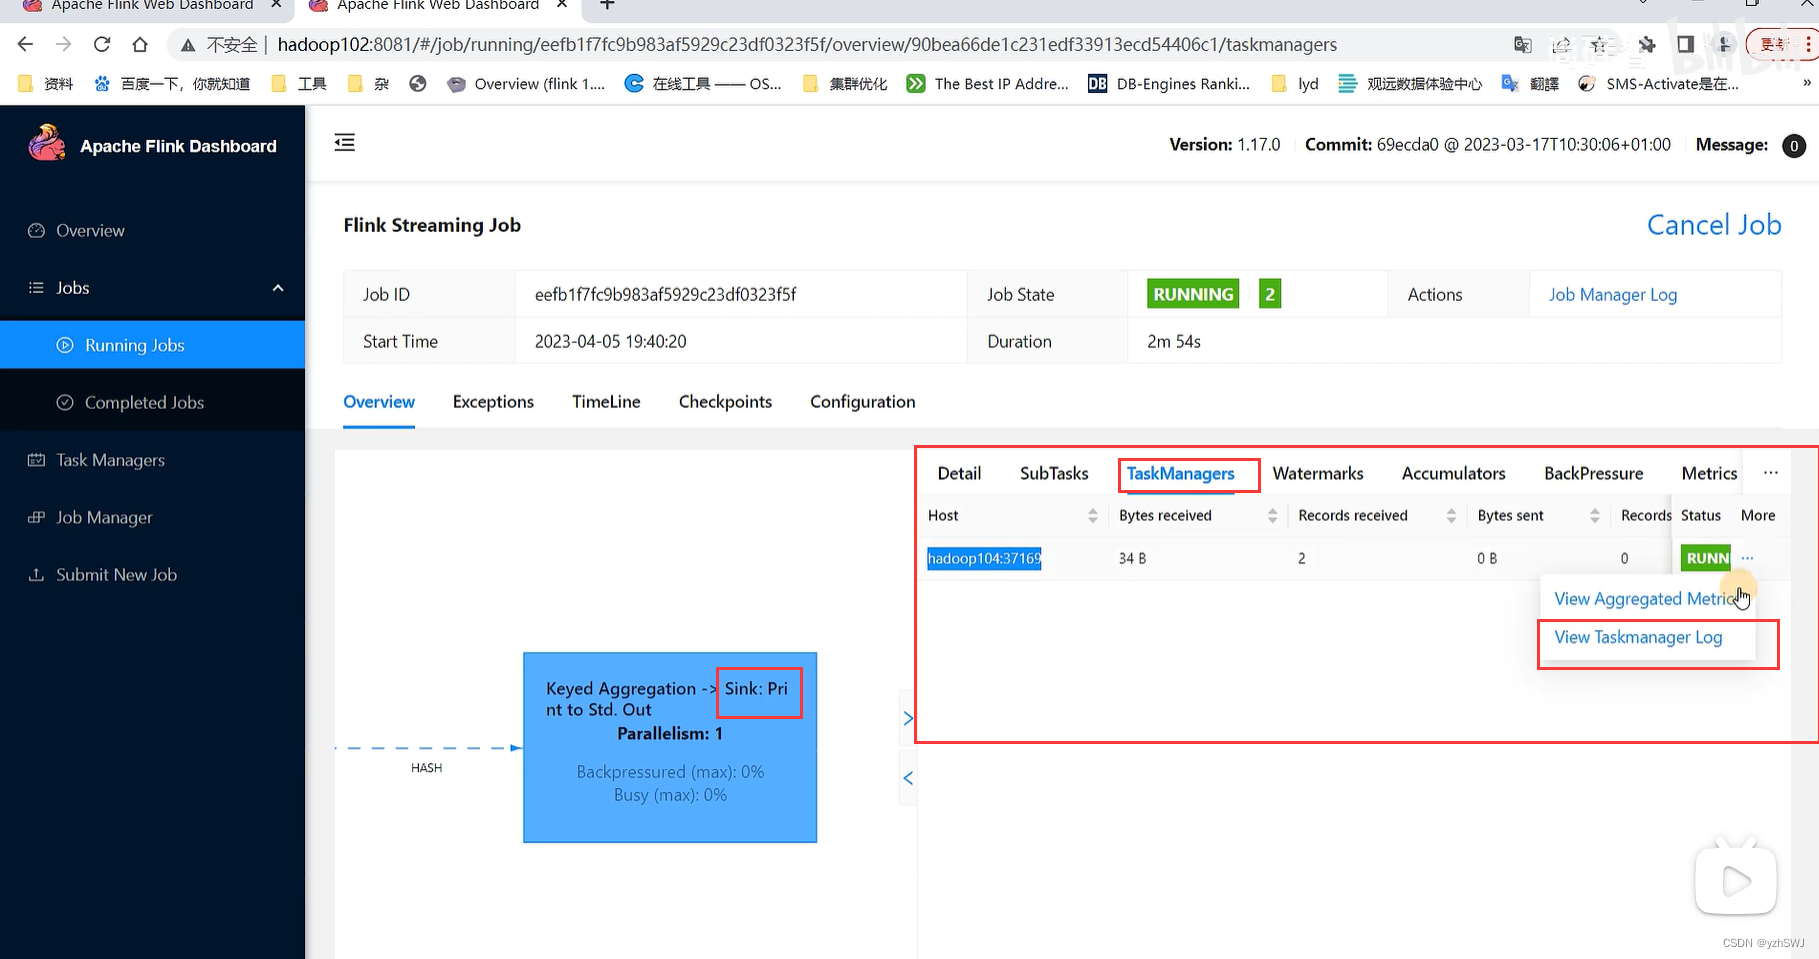Click the Cancel Job link

pyautogui.click(x=1714, y=225)
